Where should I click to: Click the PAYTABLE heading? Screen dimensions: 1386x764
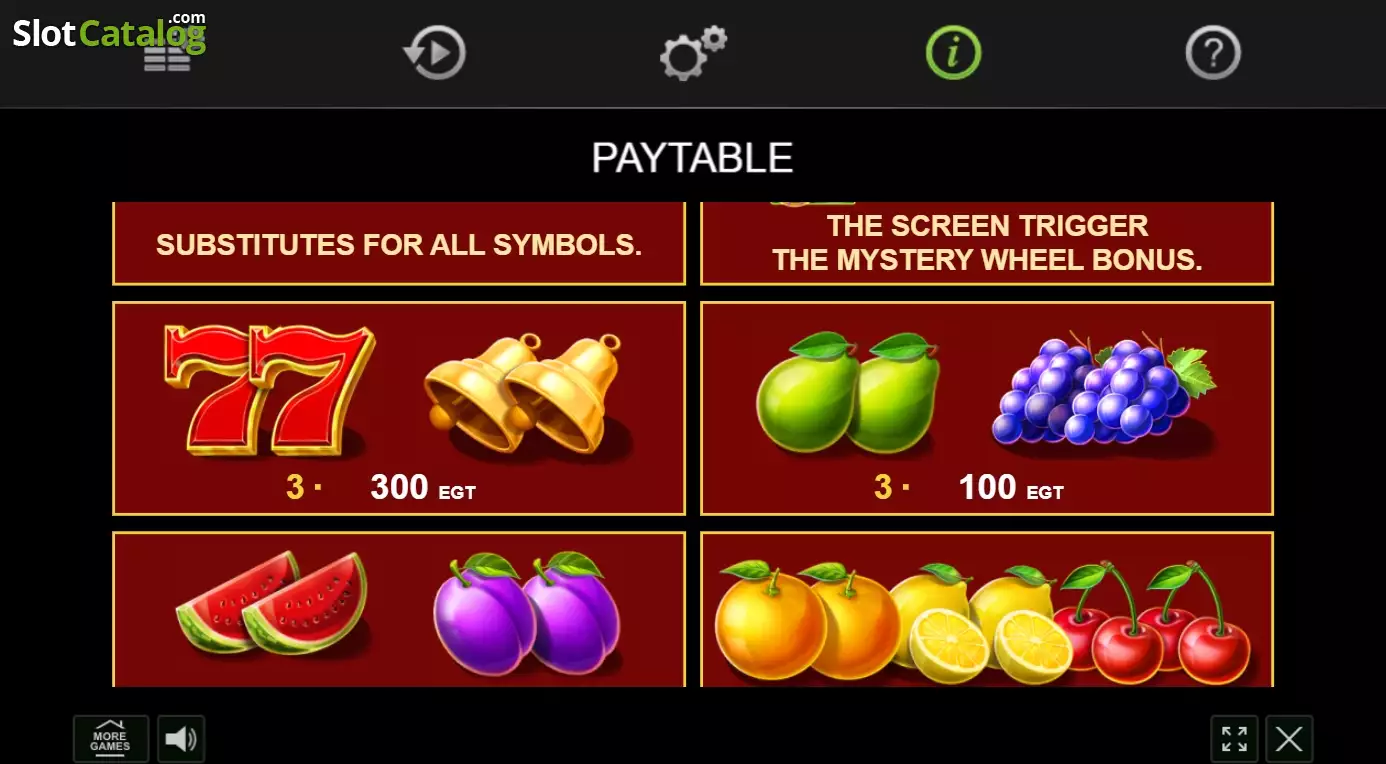[692, 158]
